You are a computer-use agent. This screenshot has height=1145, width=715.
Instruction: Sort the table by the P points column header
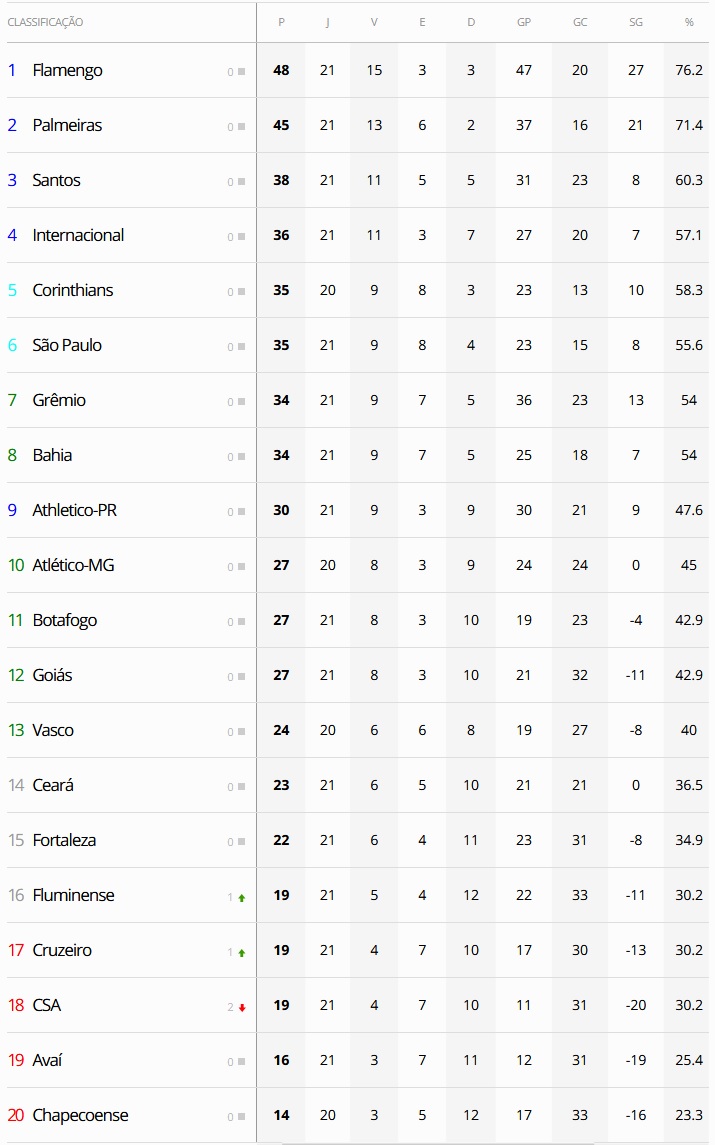281,22
